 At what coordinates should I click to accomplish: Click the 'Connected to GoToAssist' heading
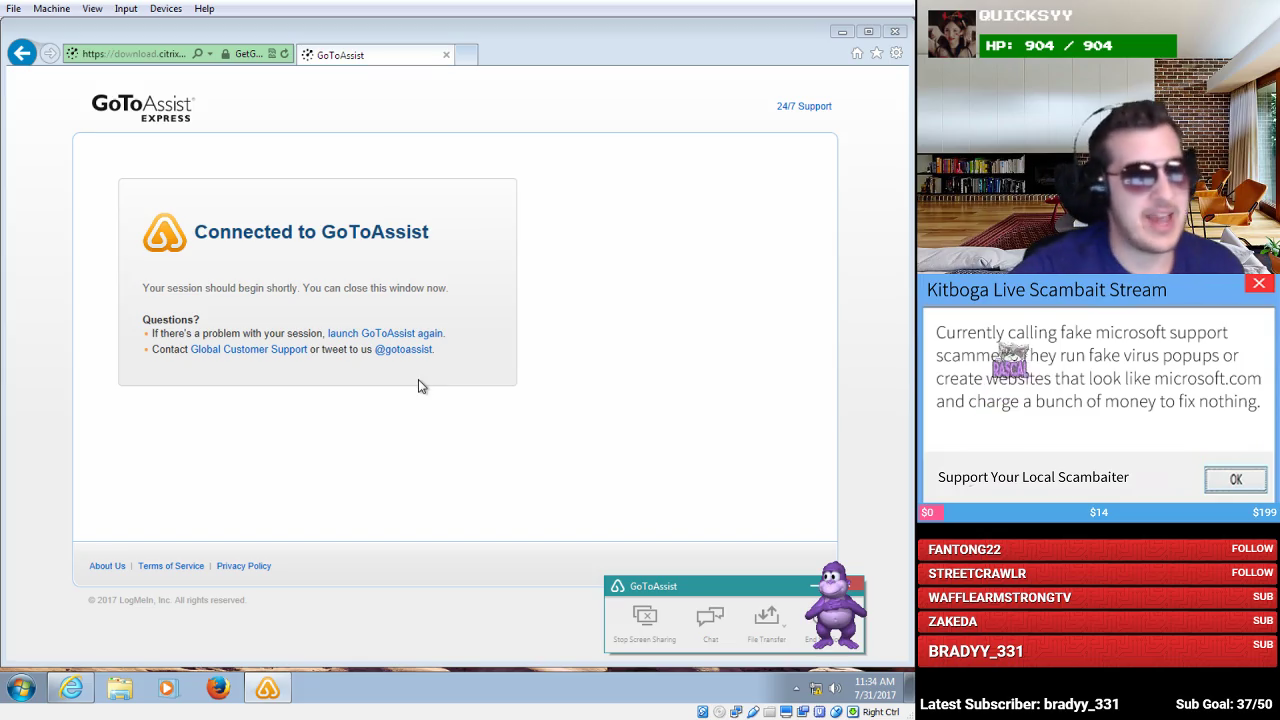pyautogui.click(x=311, y=232)
